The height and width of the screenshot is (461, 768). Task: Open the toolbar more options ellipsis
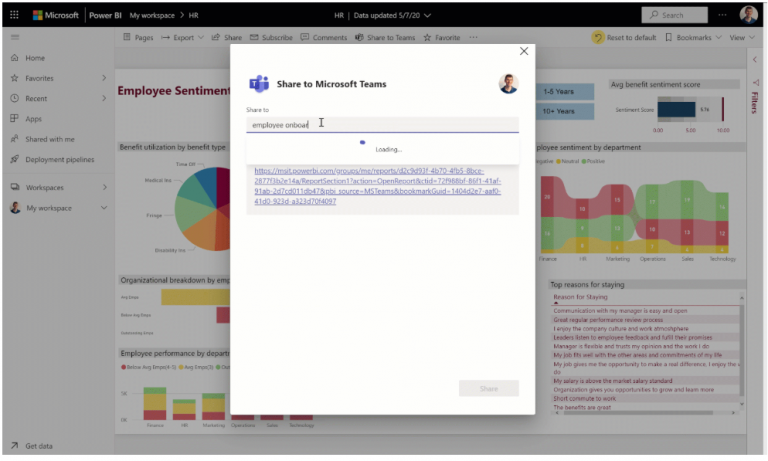click(473, 37)
